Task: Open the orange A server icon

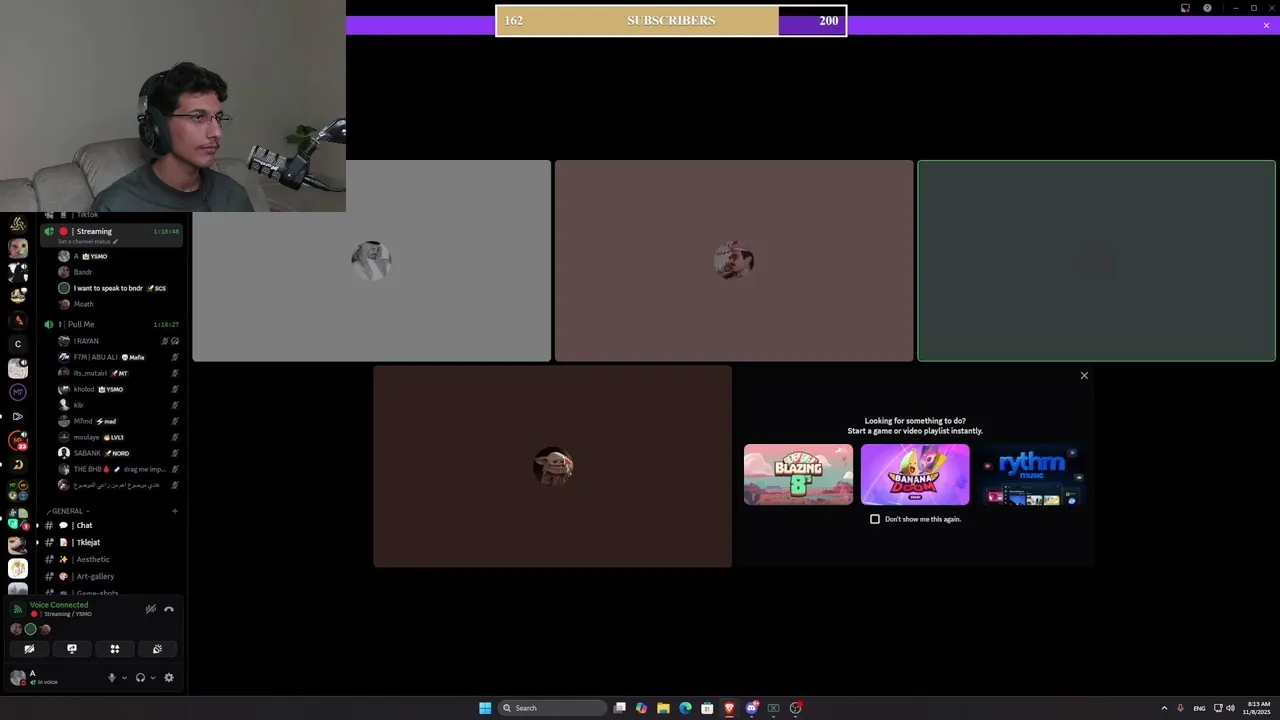Action: click(x=17, y=320)
